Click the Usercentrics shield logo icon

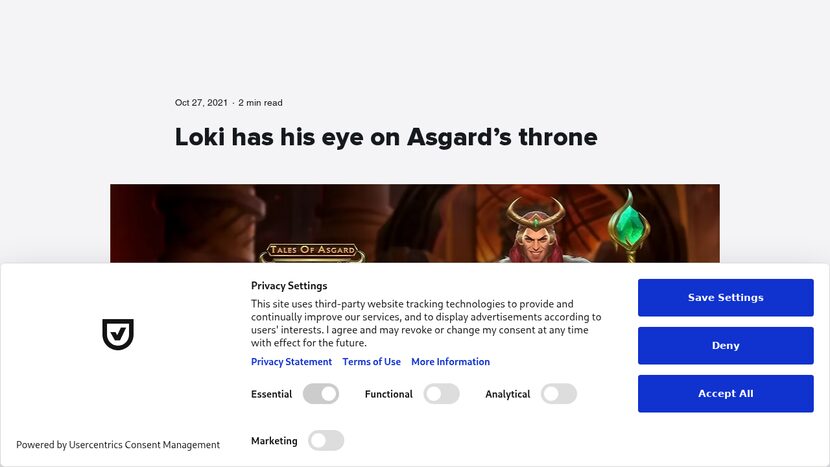[x=118, y=334]
